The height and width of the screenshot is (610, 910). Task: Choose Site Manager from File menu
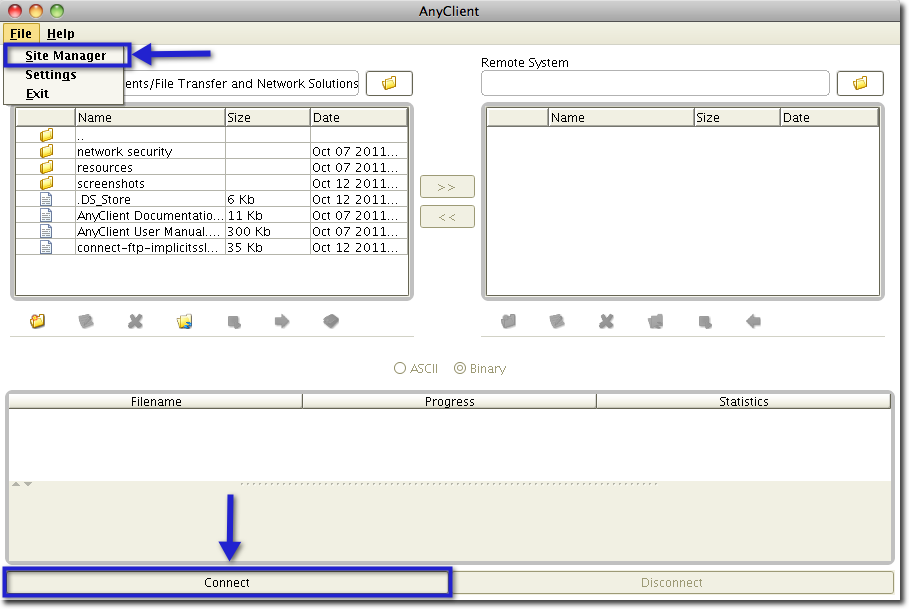(x=66, y=56)
